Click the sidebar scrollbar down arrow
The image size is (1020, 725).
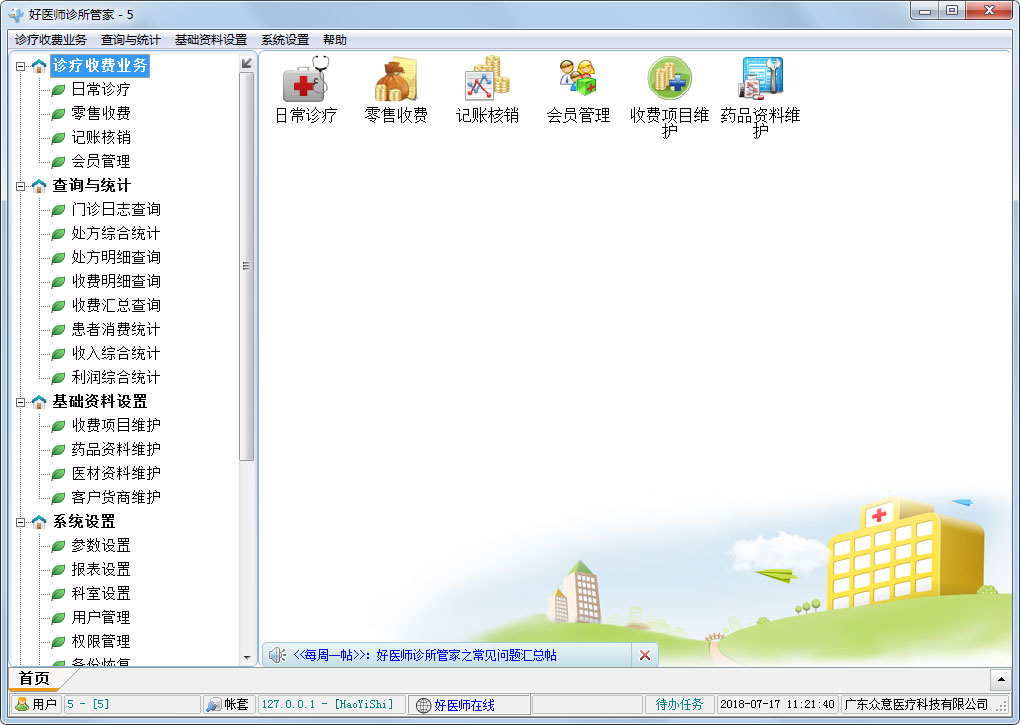[247, 657]
